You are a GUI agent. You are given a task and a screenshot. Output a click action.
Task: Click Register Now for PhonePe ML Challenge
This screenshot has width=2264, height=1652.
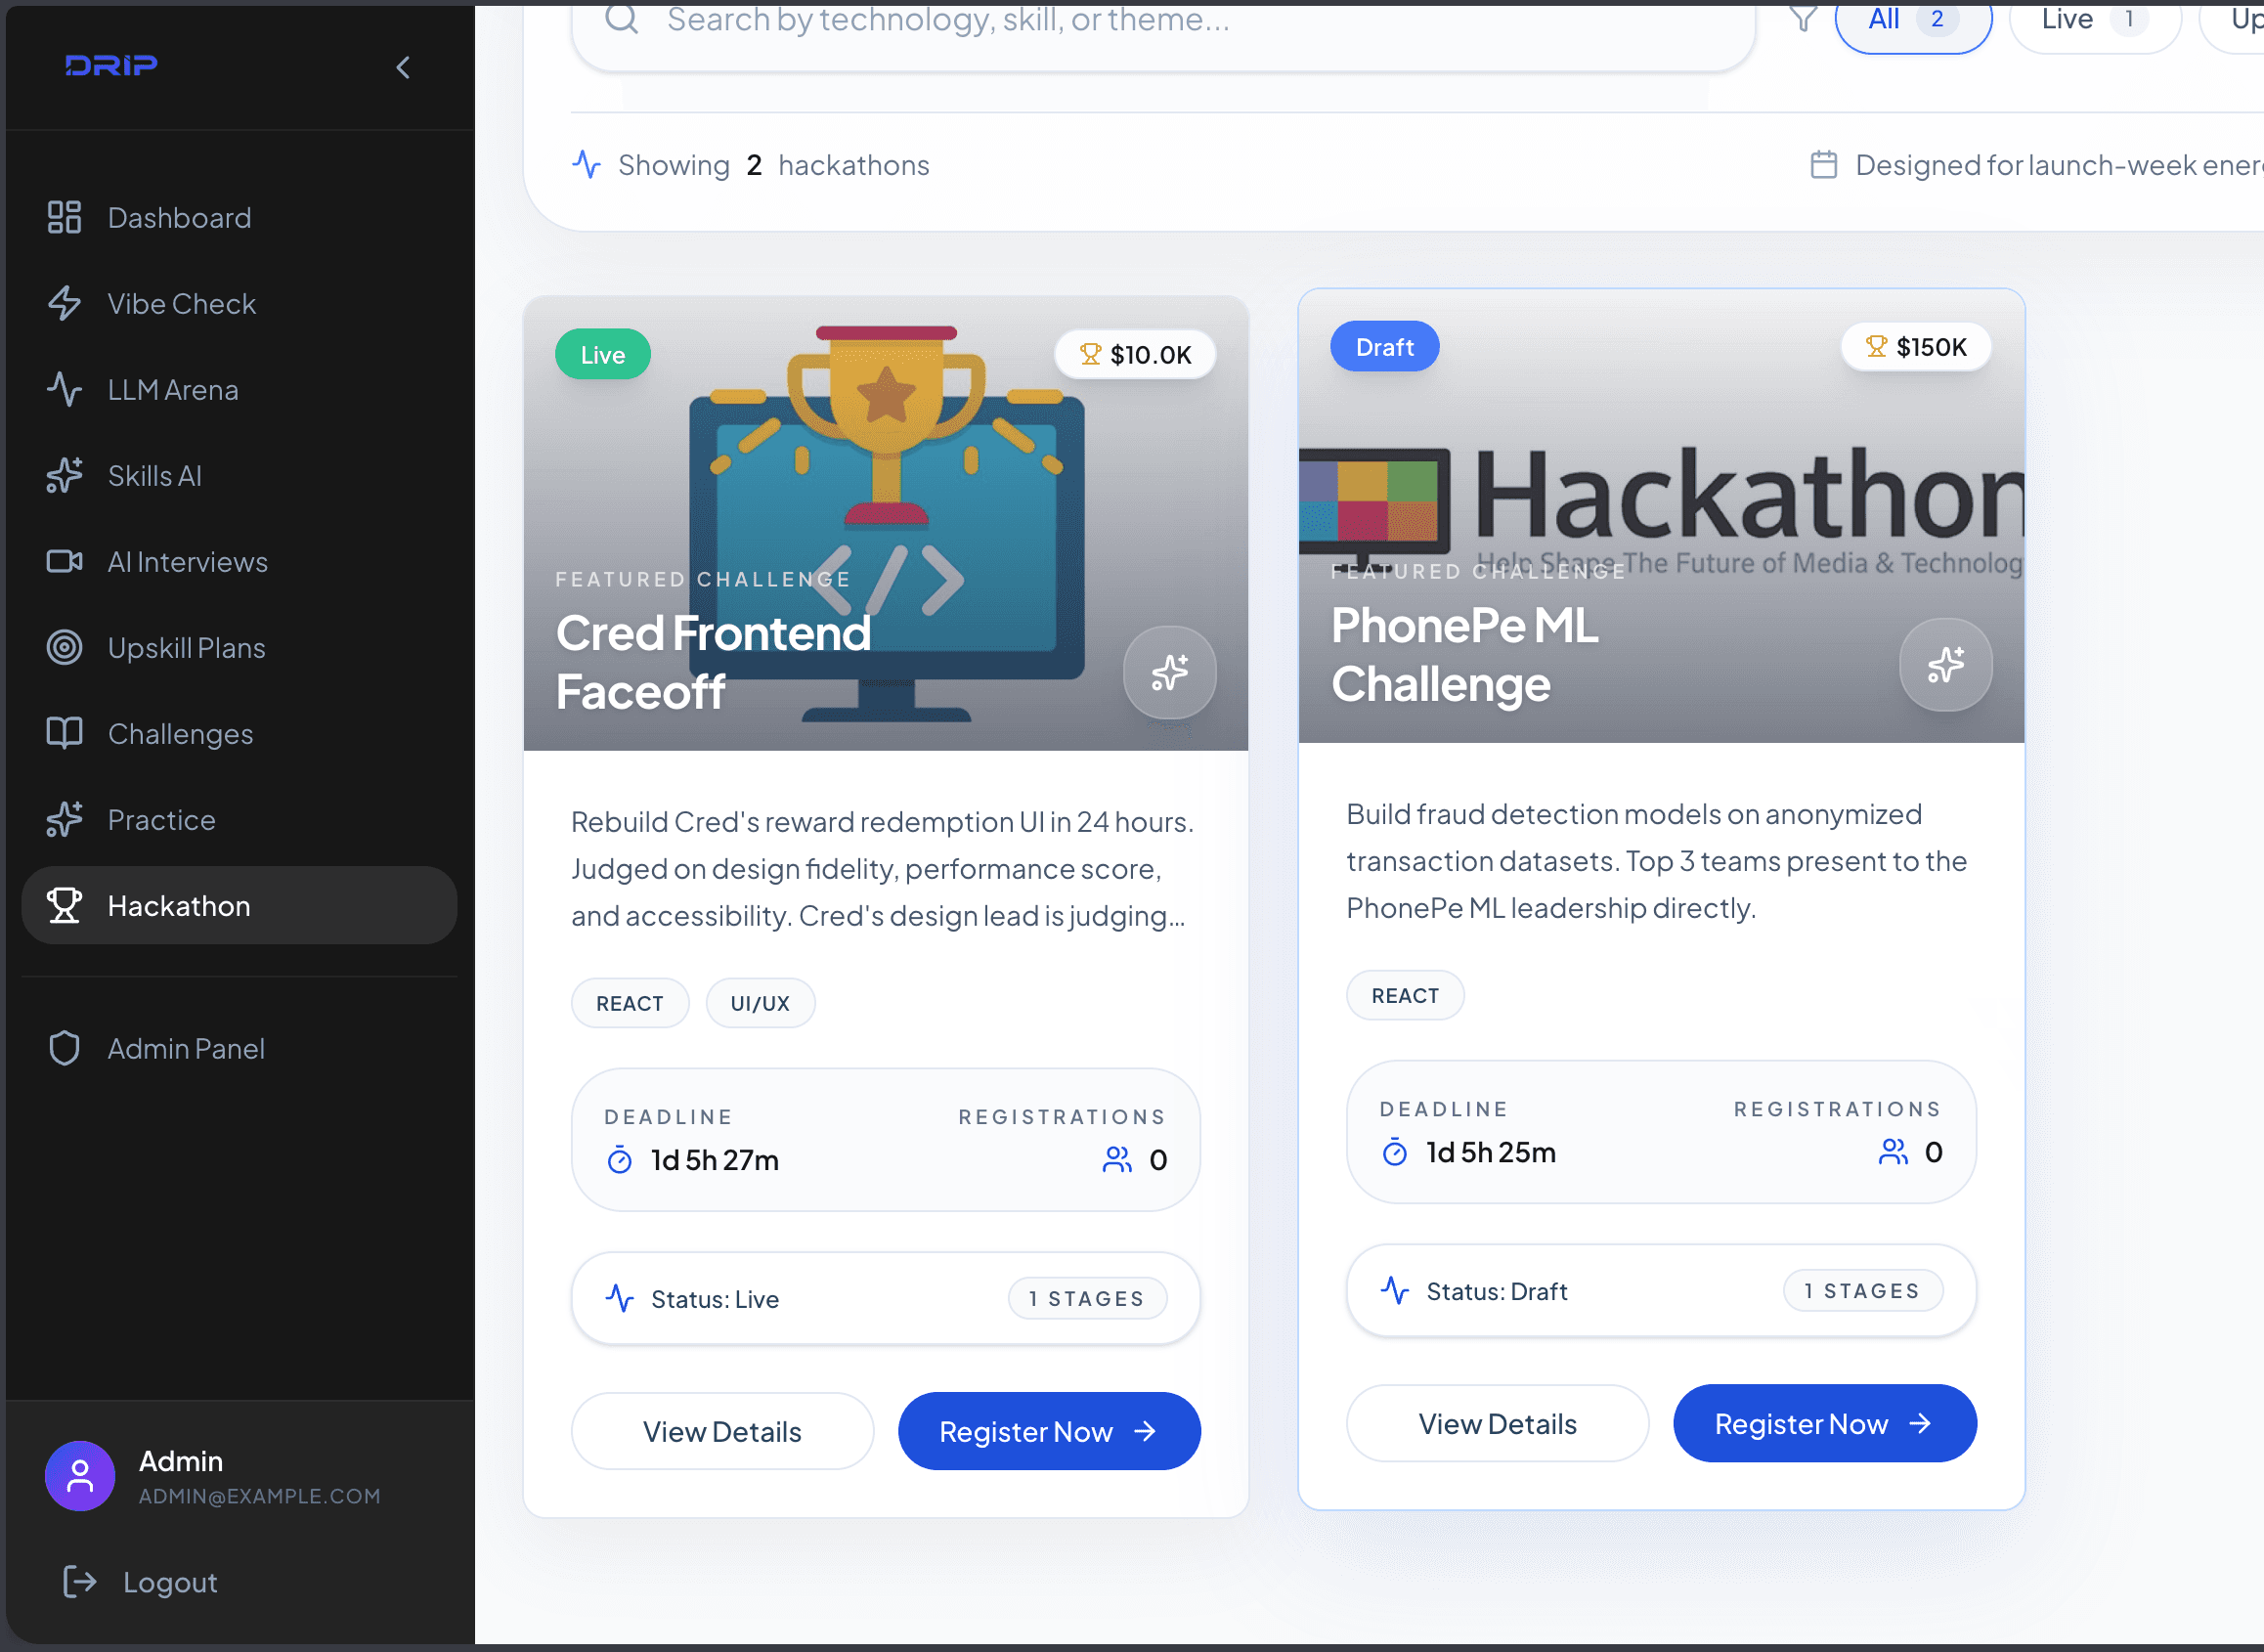click(x=1825, y=1424)
